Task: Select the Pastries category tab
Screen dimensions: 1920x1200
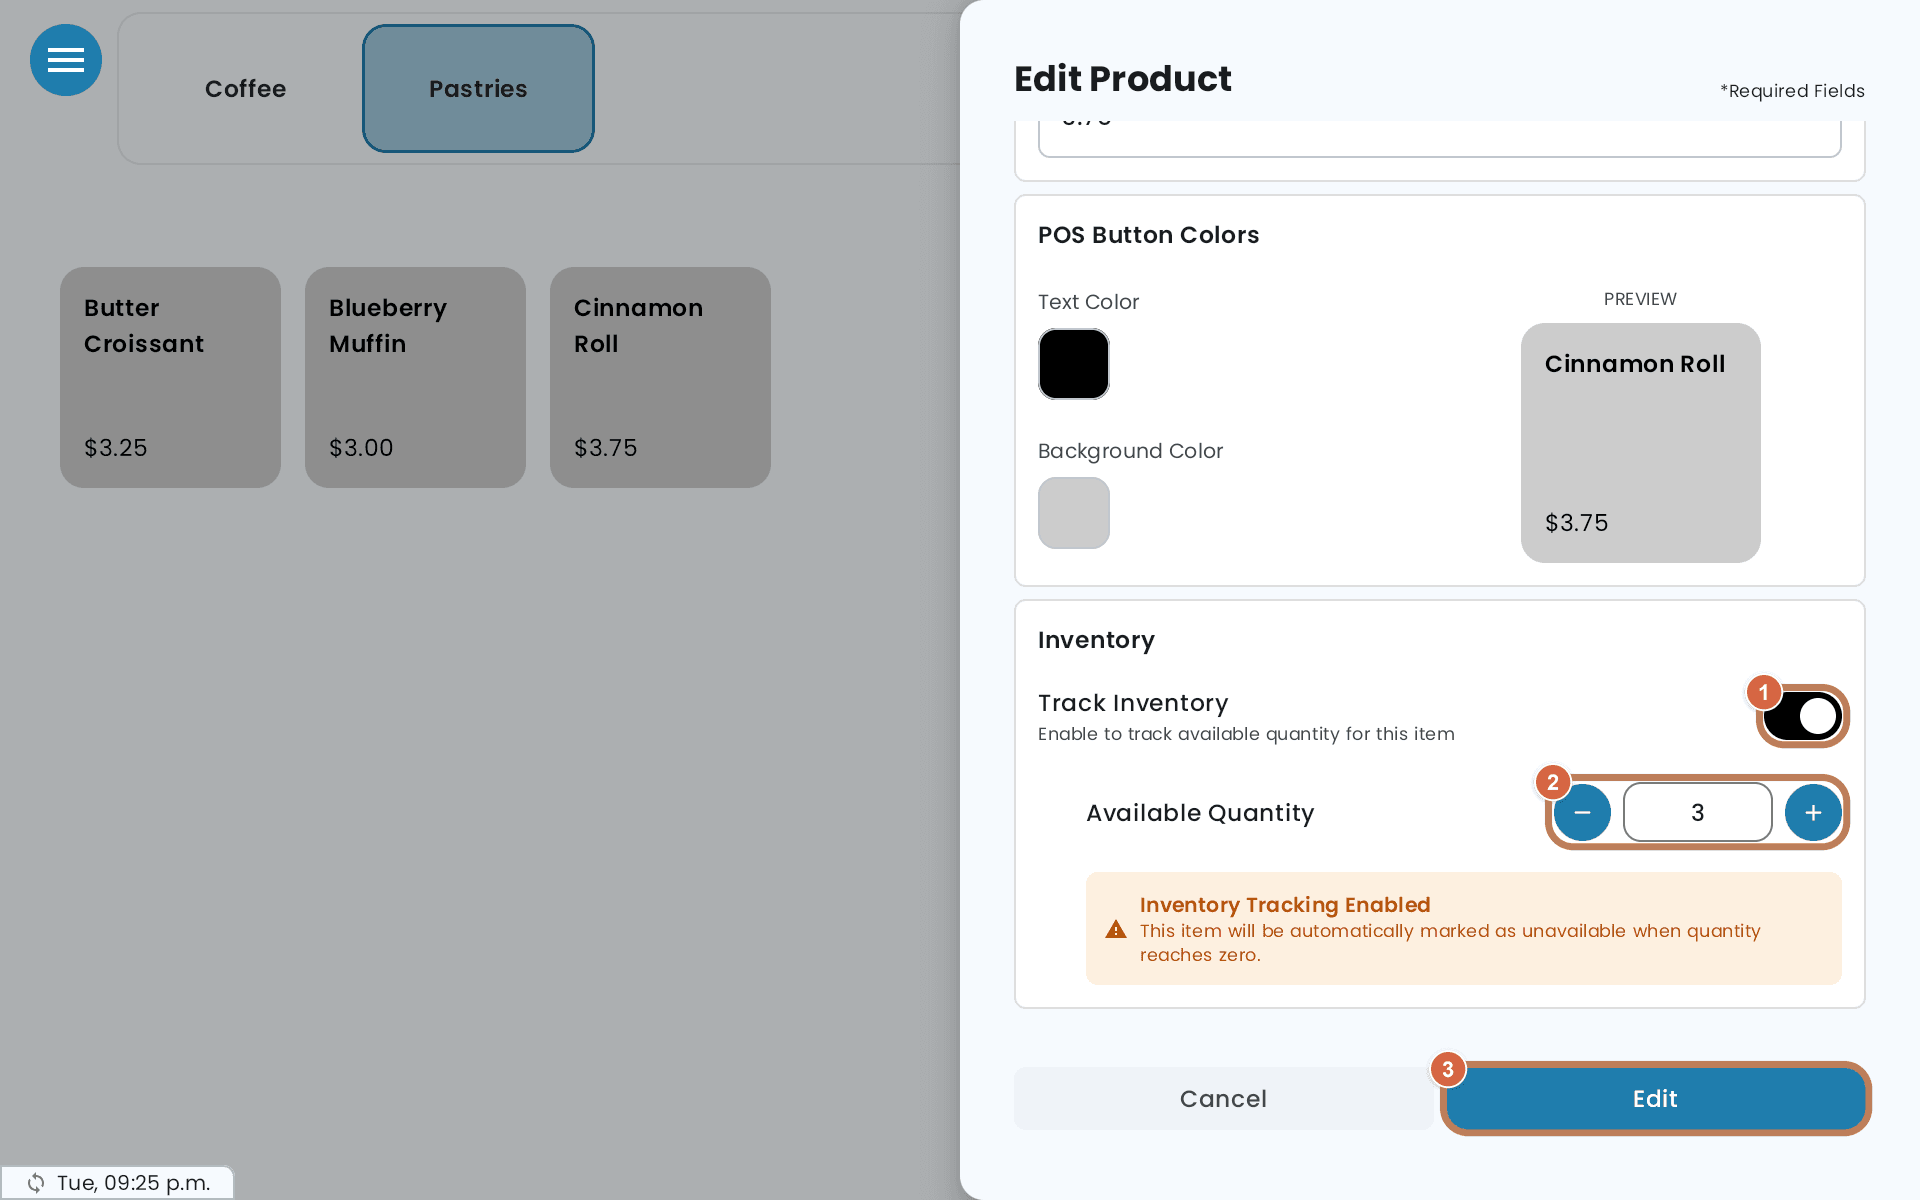Action: point(478,88)
